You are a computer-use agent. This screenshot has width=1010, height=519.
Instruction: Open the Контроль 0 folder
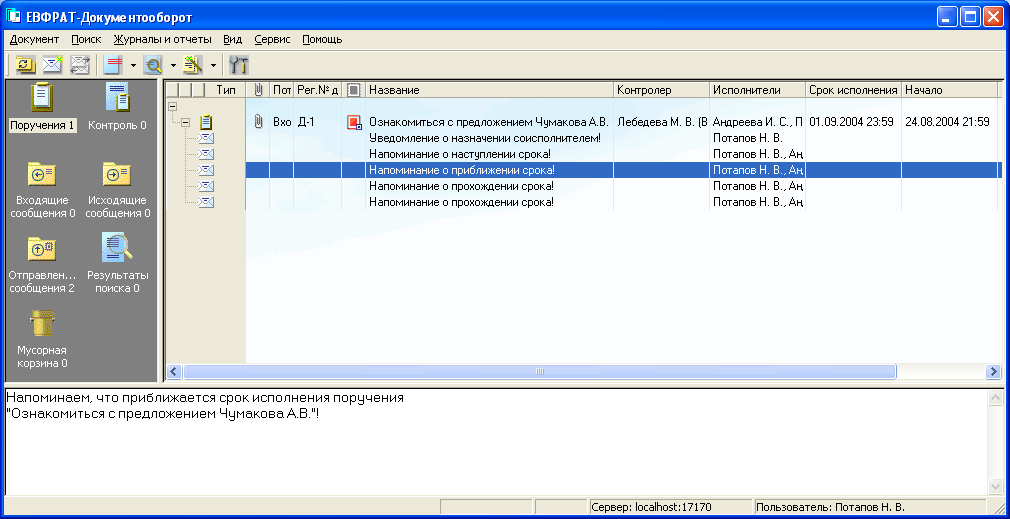coord(118,107)
